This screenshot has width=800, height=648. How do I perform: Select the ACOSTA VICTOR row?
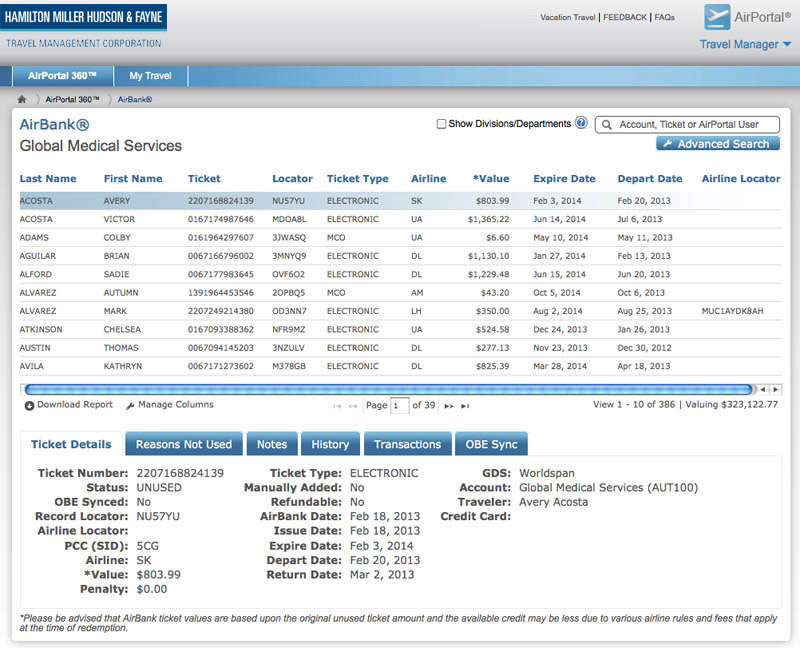(x=401, y=219)
